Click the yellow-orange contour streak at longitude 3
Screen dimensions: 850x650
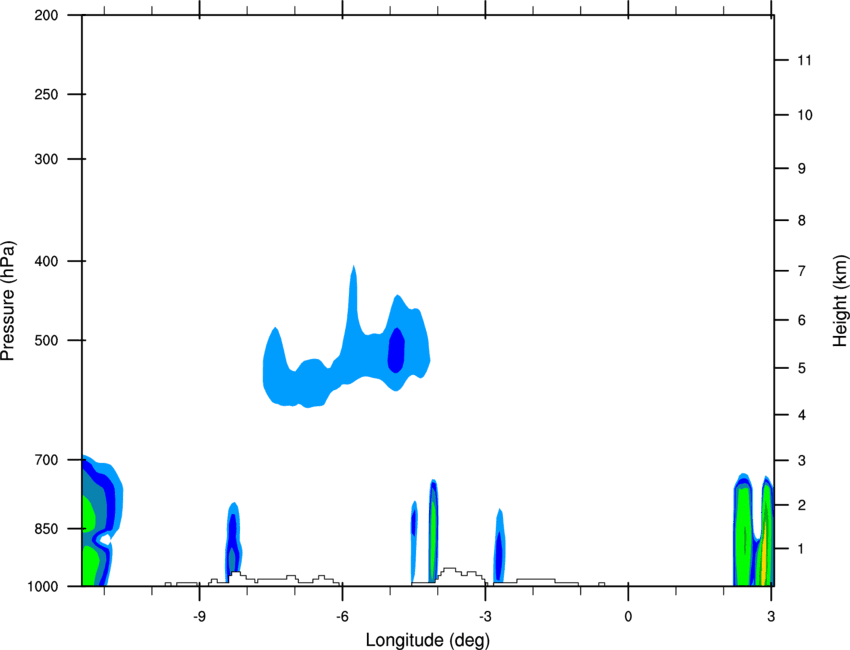[x=764, y=553]
